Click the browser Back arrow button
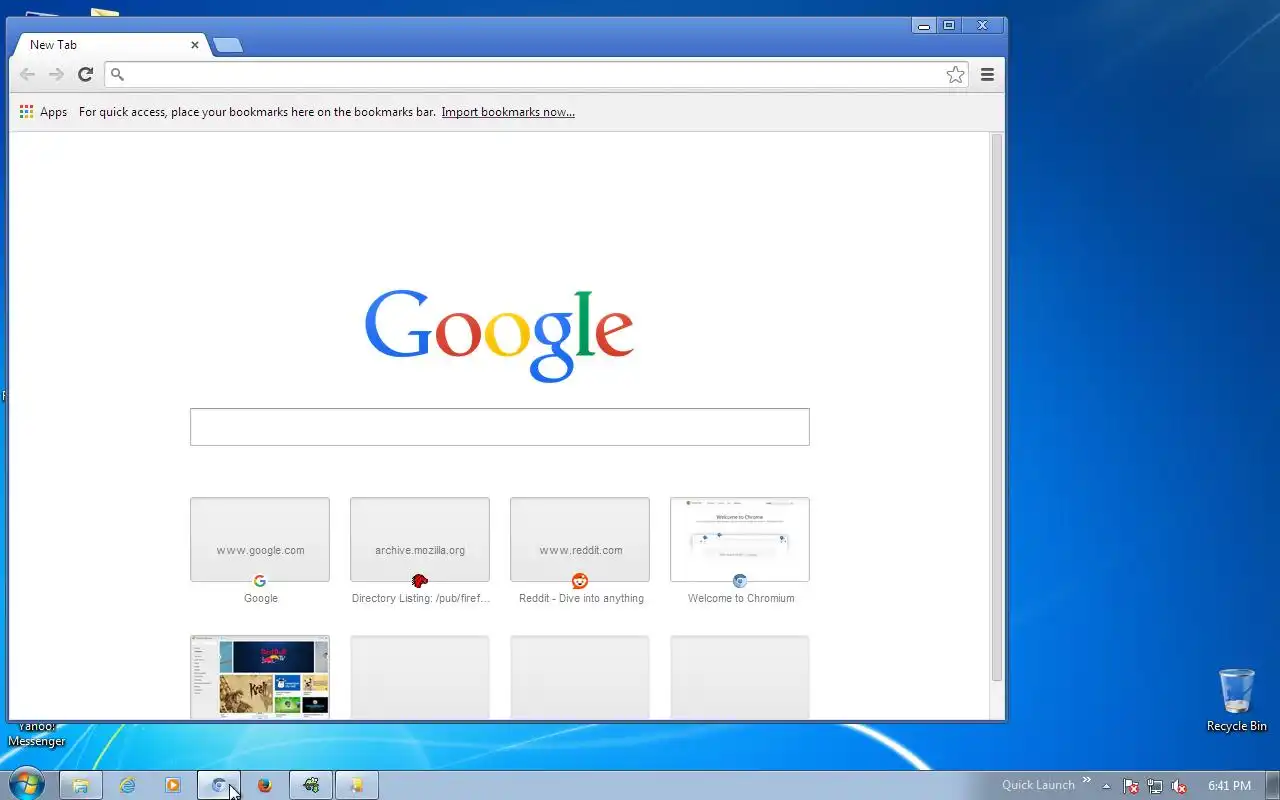Viewport: 1280px width, 800px height. tap(27, 74)
